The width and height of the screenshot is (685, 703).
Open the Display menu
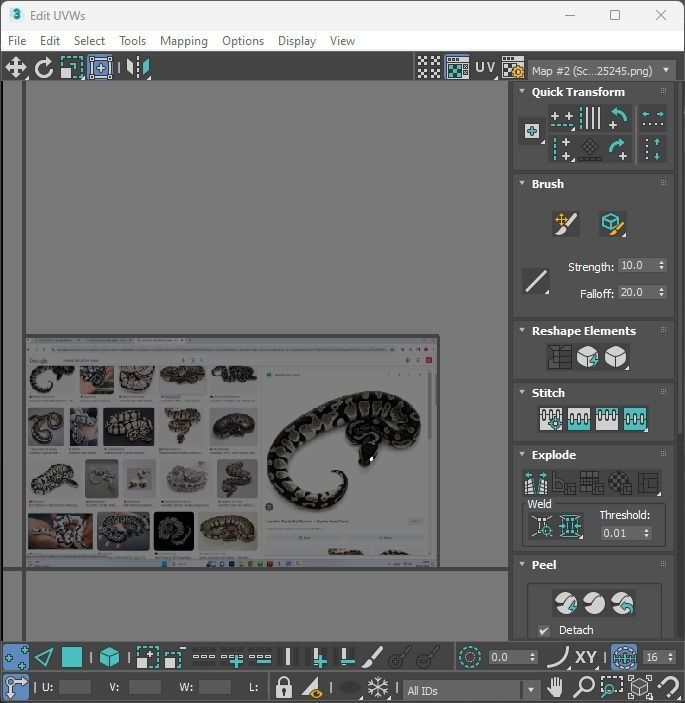tap(297, 41)
